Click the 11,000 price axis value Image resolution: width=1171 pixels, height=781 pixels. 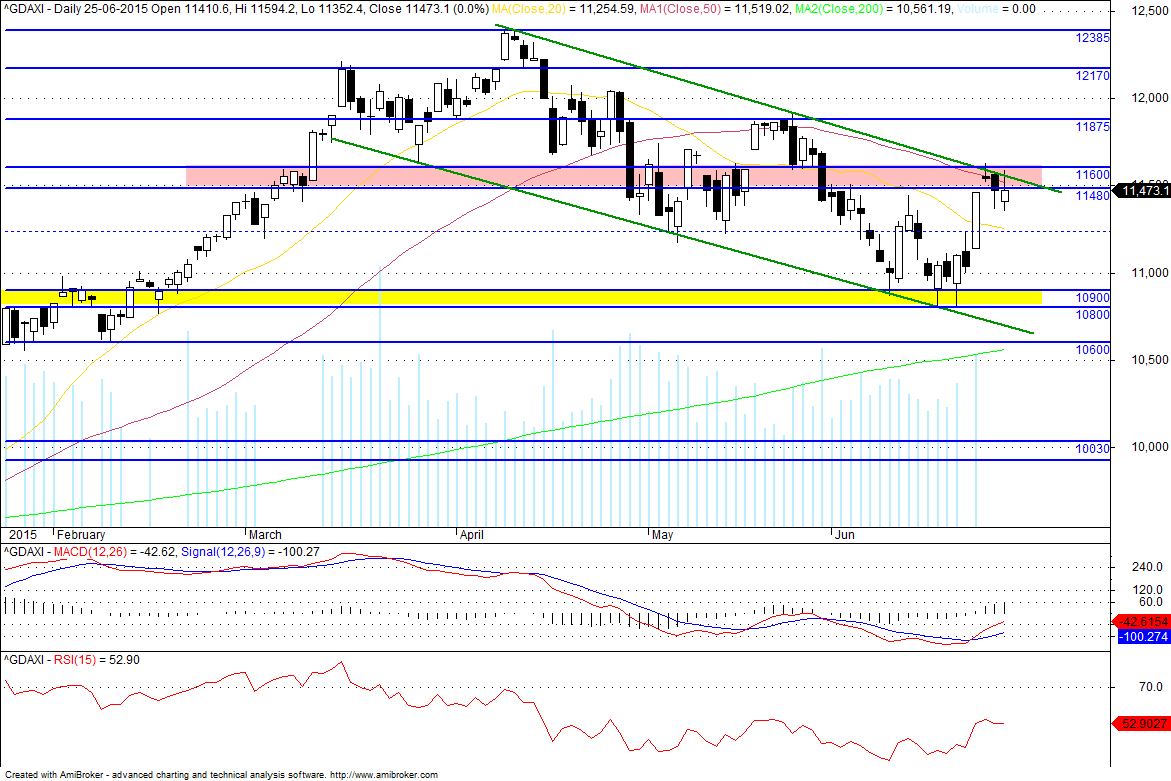[1150, 273]
